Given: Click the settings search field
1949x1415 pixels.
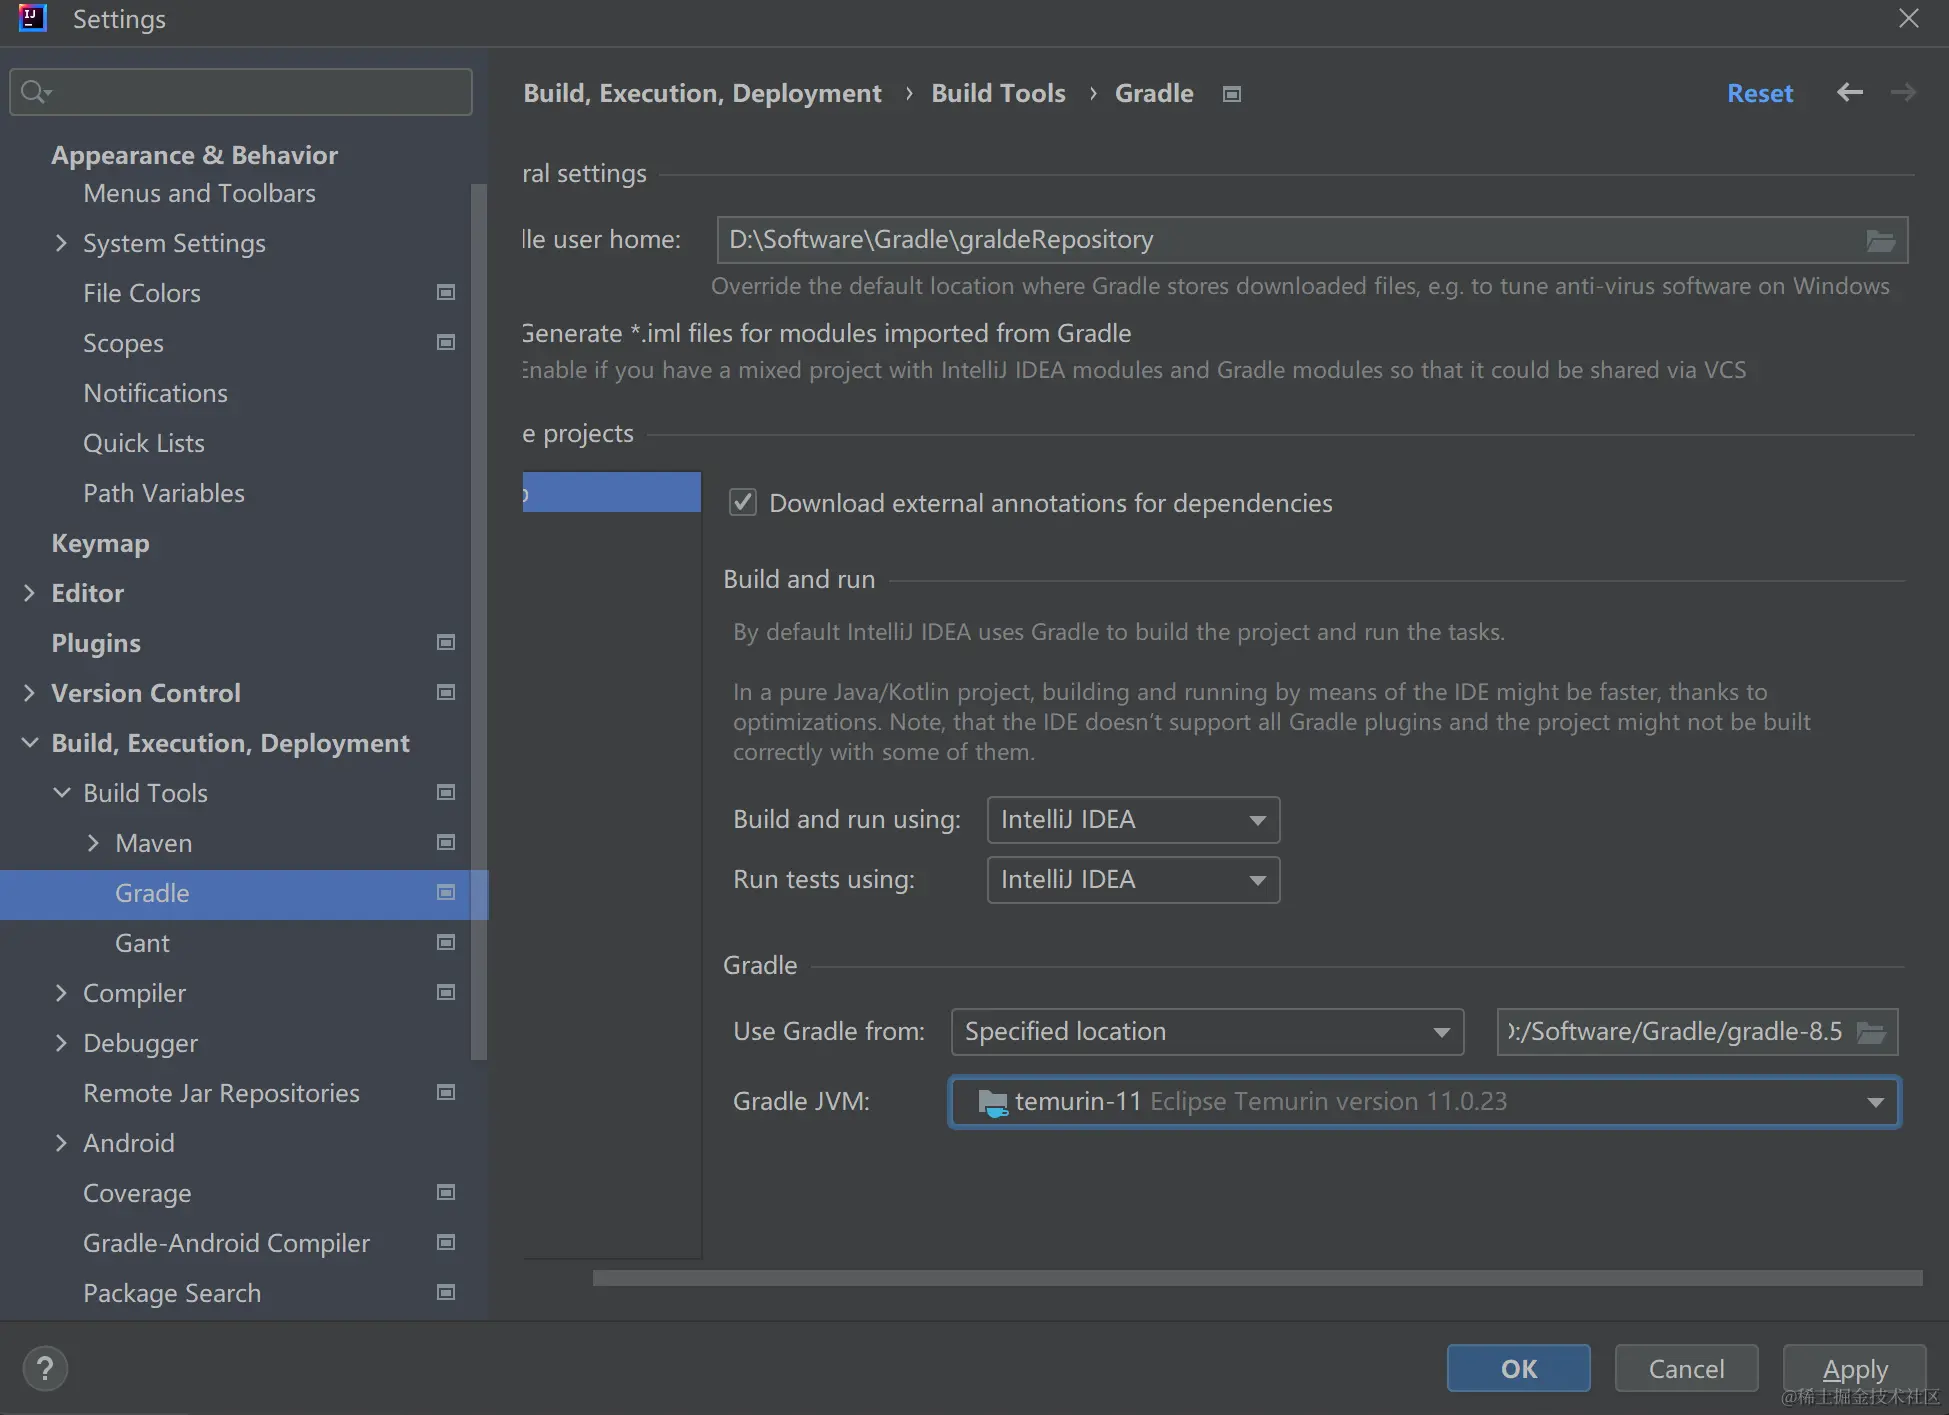Looking at the screenshot, I should [241, 92].
